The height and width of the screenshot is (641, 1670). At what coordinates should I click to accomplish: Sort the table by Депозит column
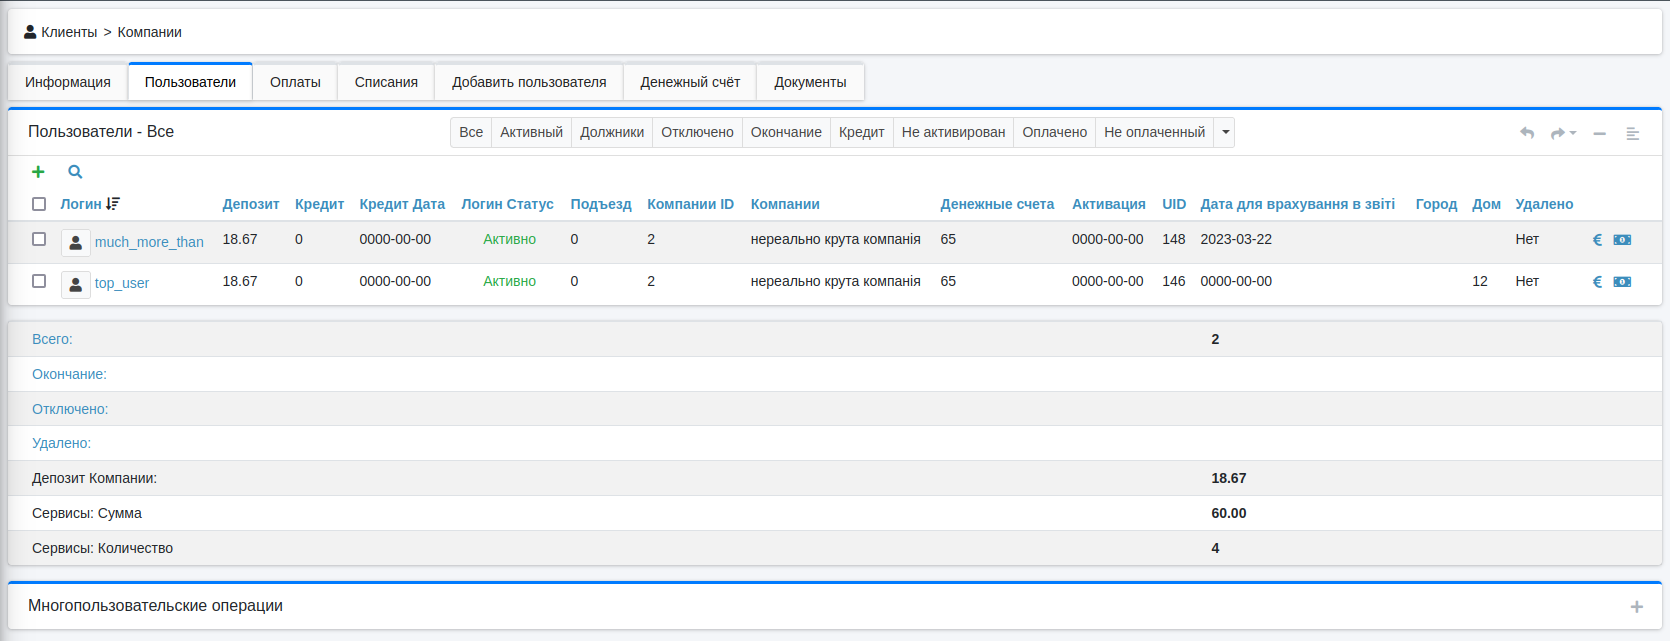[x=251, y=204]
